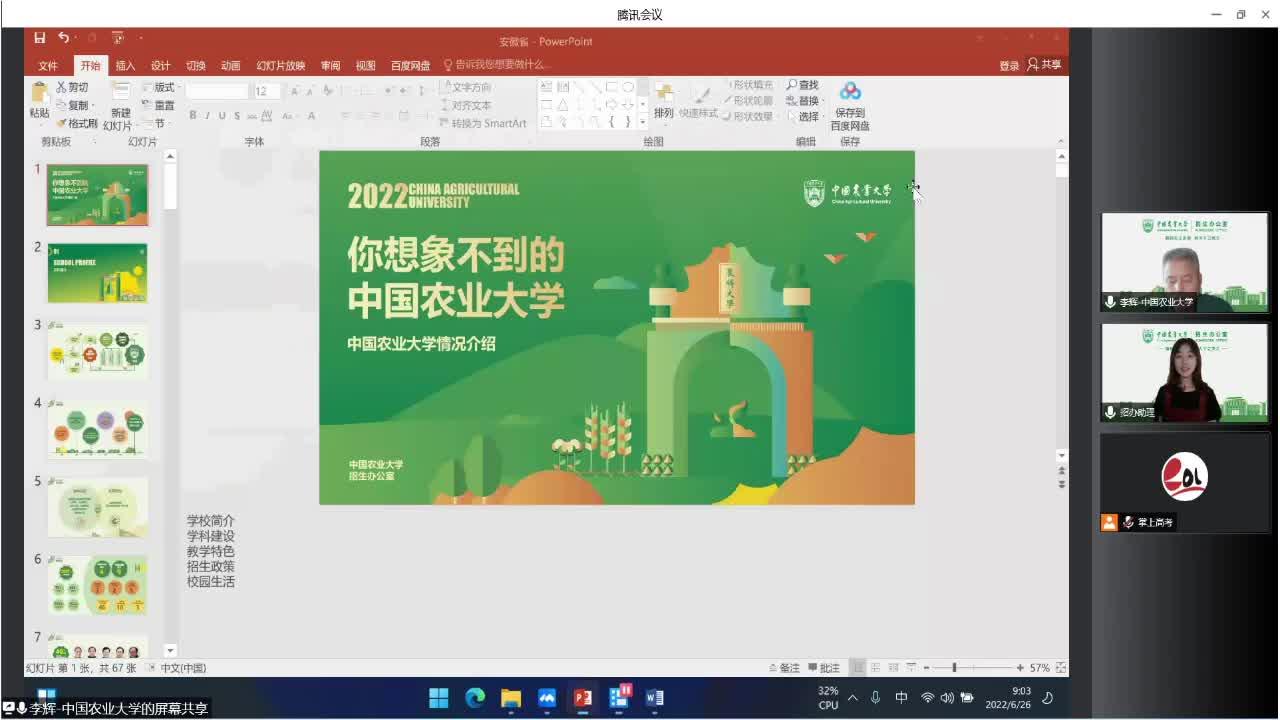Viewport: 1280px width, 720px height.
Task: Expand Clipboard (剪贴板) group launcher
Action: pyautogui.click(x=95, y=142)
